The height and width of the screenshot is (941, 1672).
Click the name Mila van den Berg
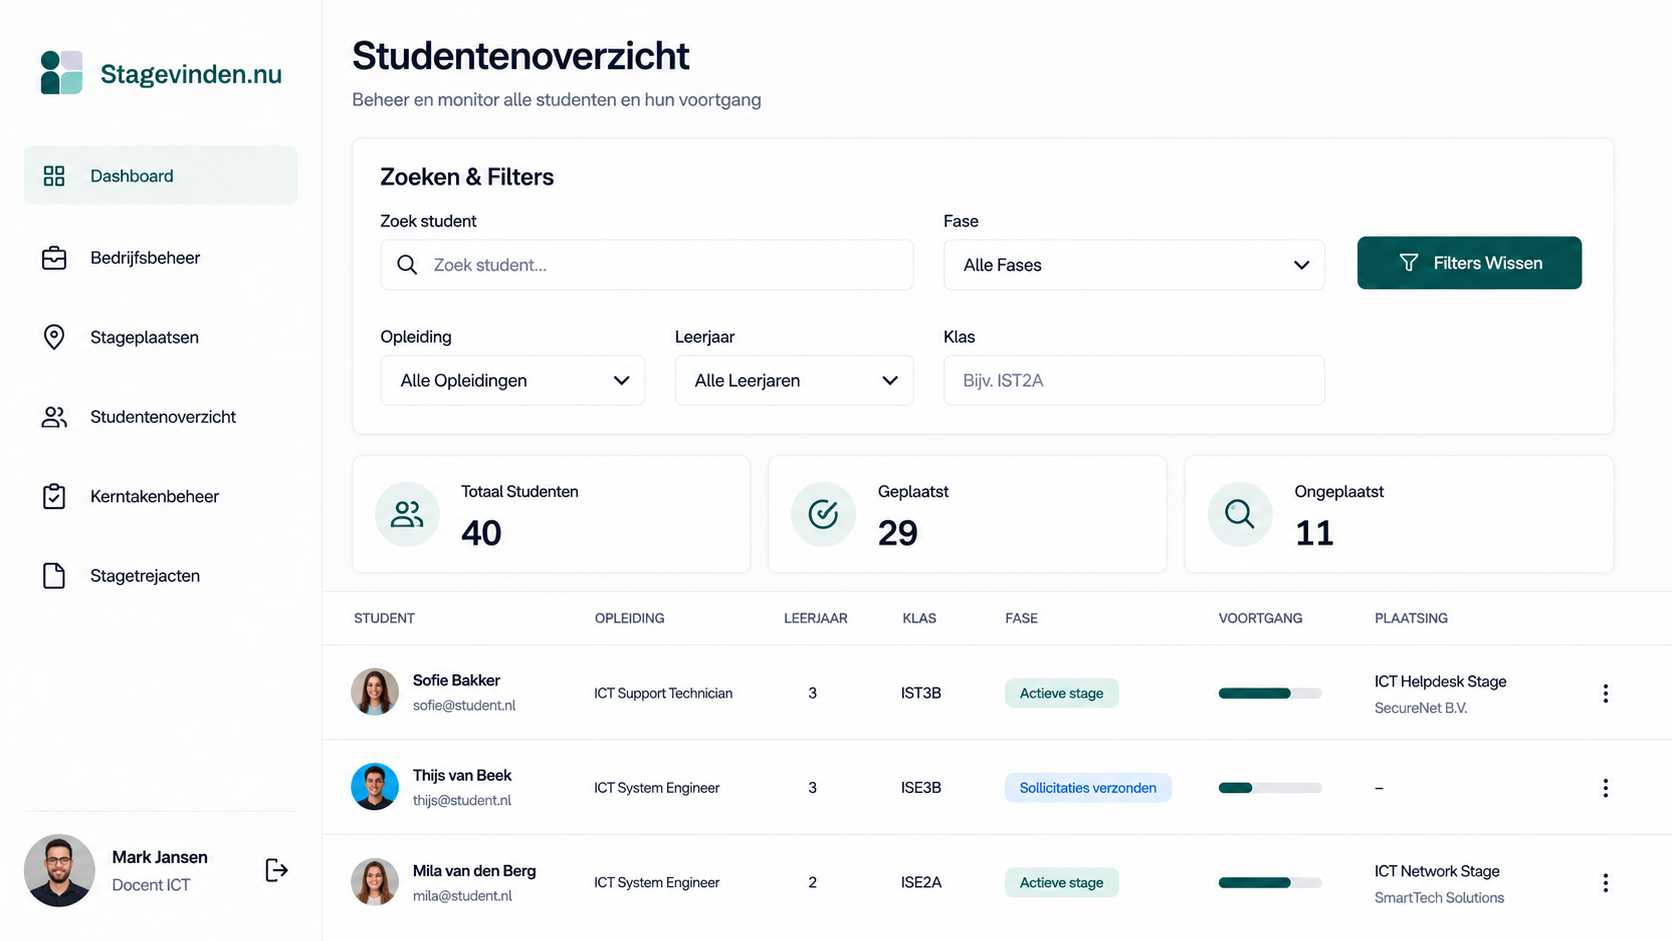(474, 871)
